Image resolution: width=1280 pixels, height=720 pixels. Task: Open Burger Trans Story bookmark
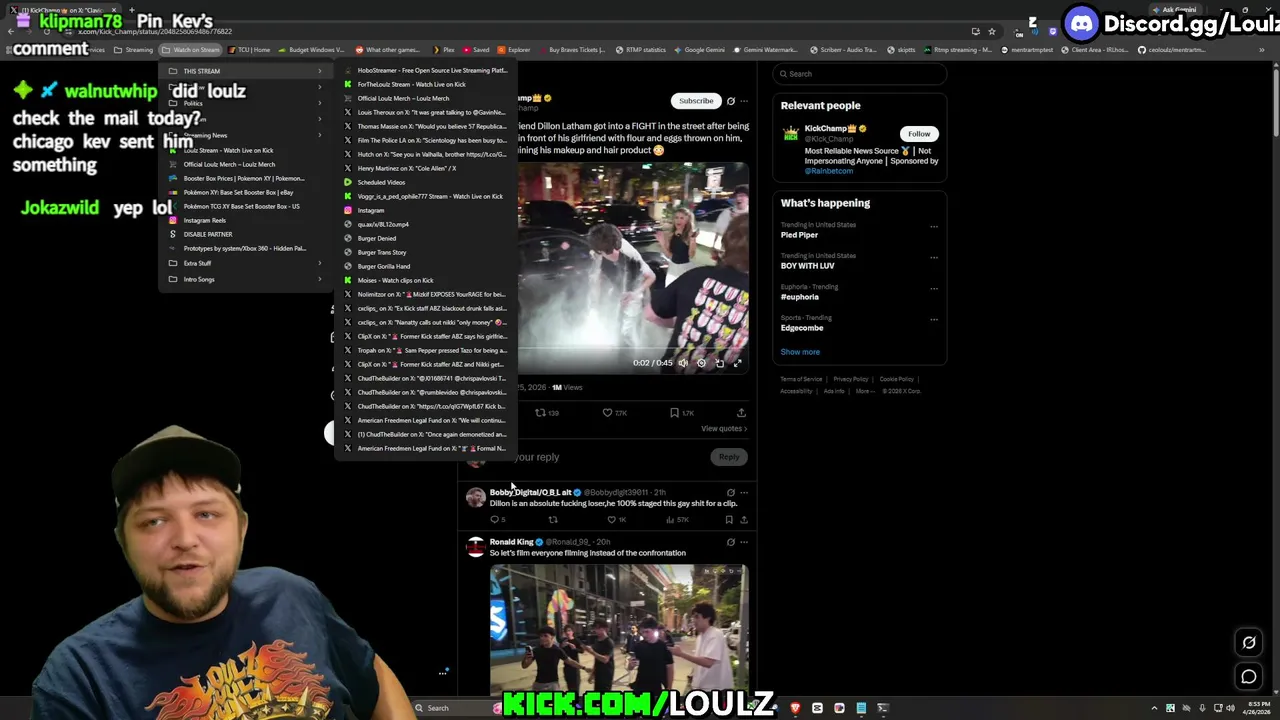pos(425,252)
